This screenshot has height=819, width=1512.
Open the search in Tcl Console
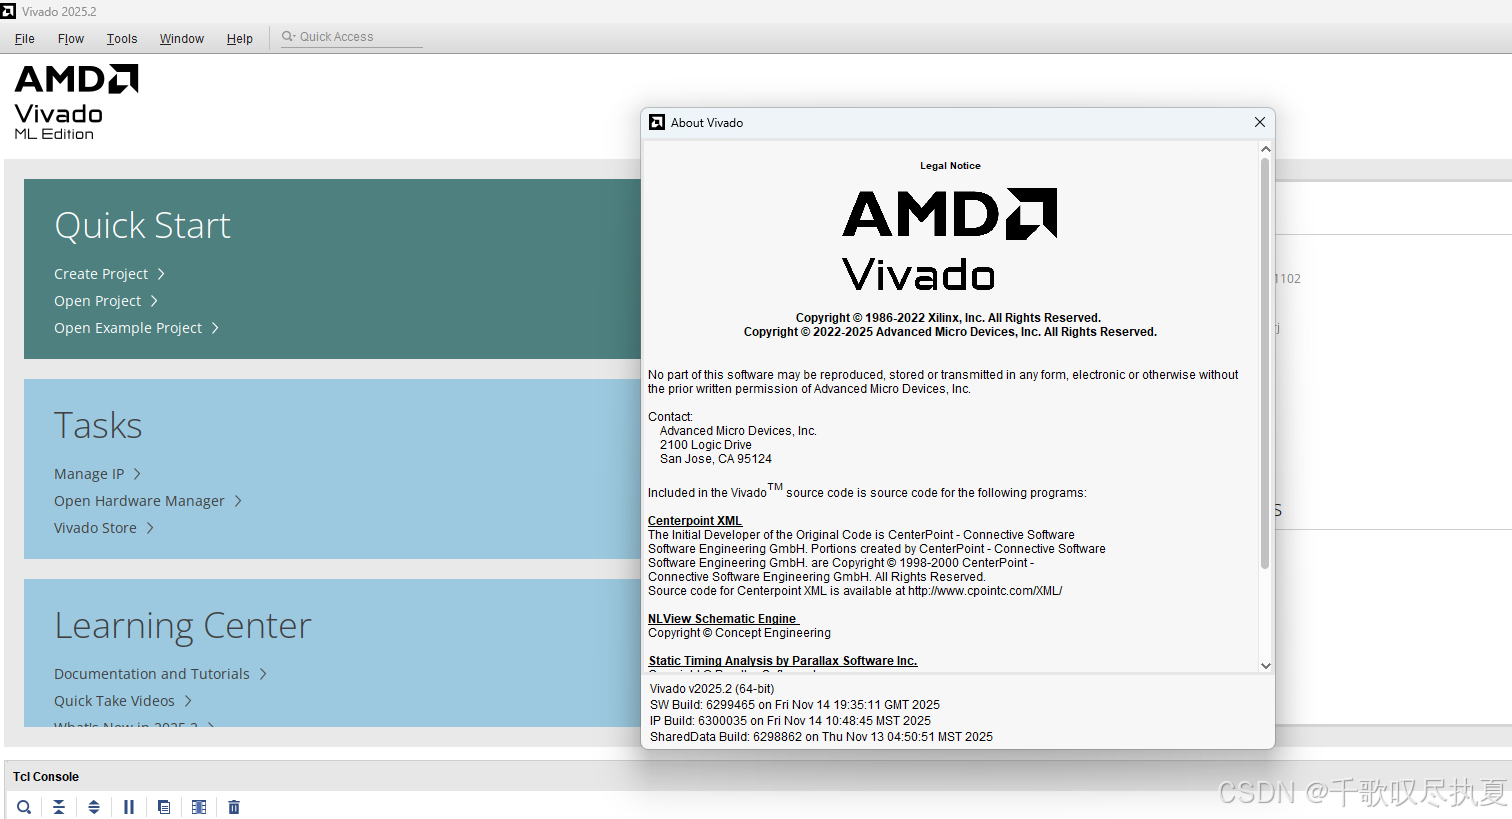(x=24, y=807)
